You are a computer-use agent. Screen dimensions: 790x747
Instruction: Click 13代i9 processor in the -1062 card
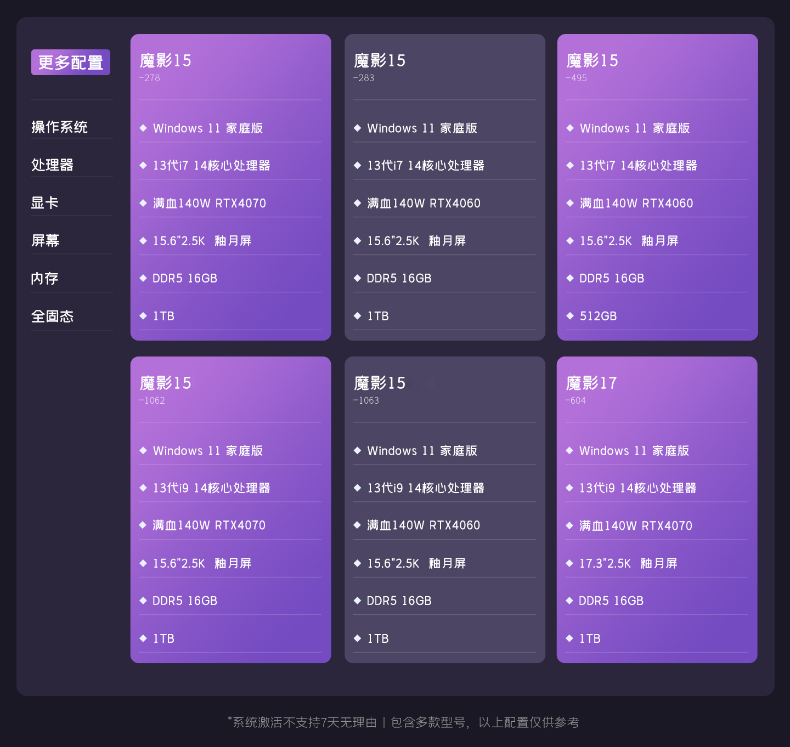212,488
